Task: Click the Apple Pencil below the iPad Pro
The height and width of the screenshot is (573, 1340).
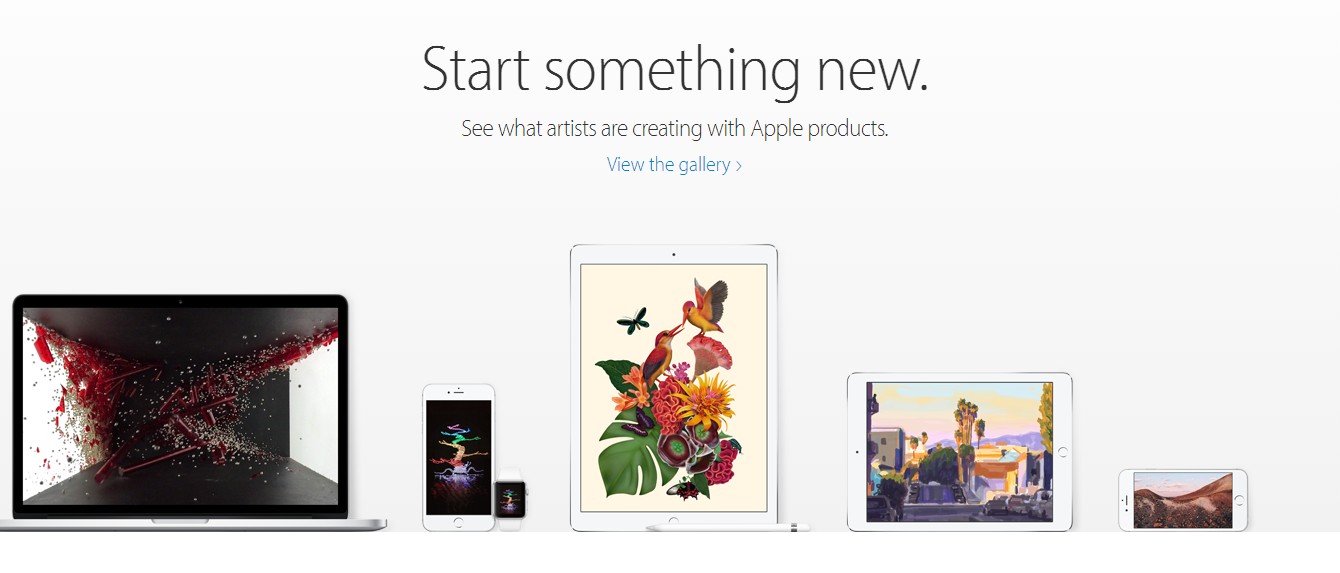Action: click(728, 527)
